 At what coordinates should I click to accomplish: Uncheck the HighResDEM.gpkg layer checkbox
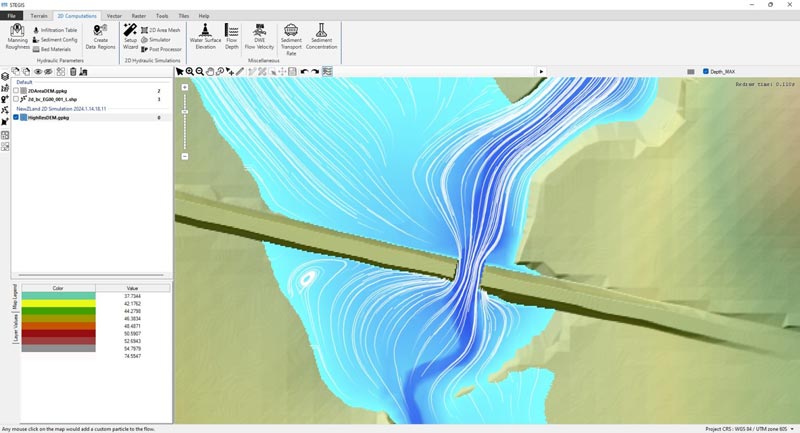tap(17, 117)
